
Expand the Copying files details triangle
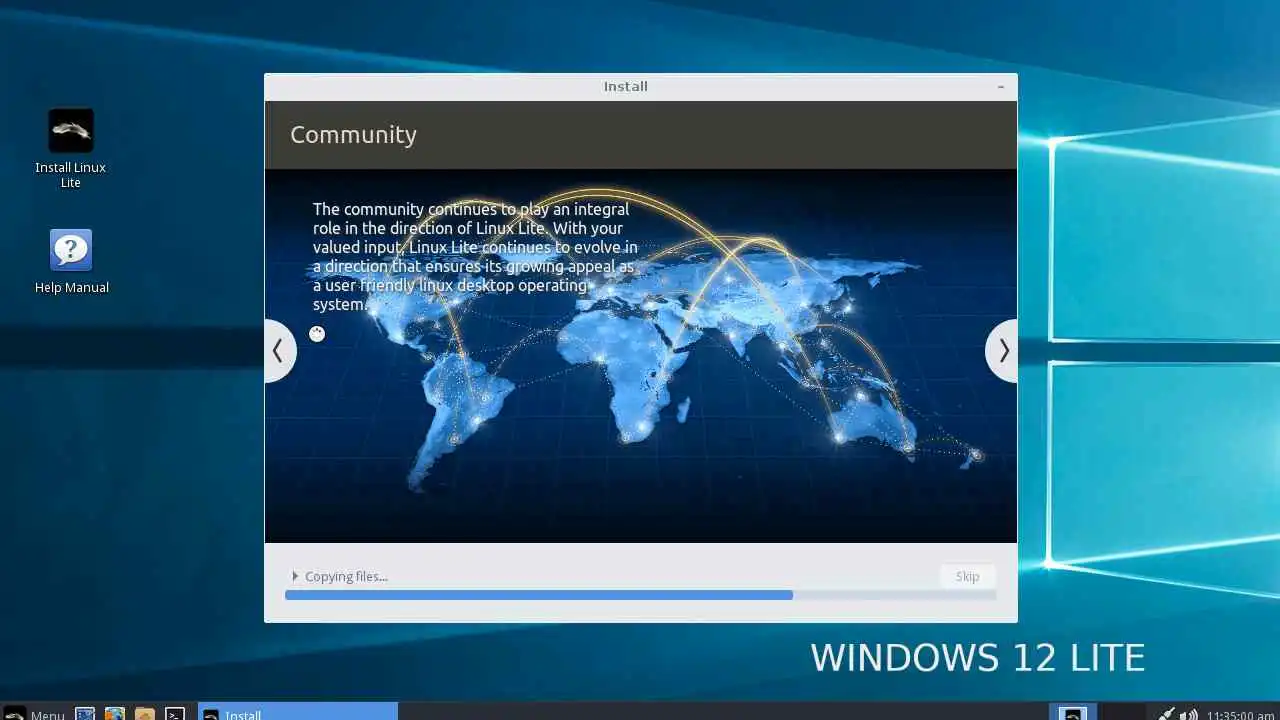pyautogui.click(x=295, y=576)
